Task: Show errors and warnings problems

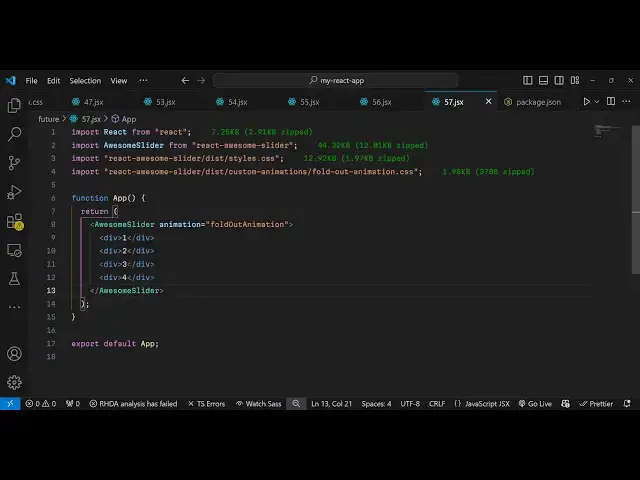Action: pos(41,404)
